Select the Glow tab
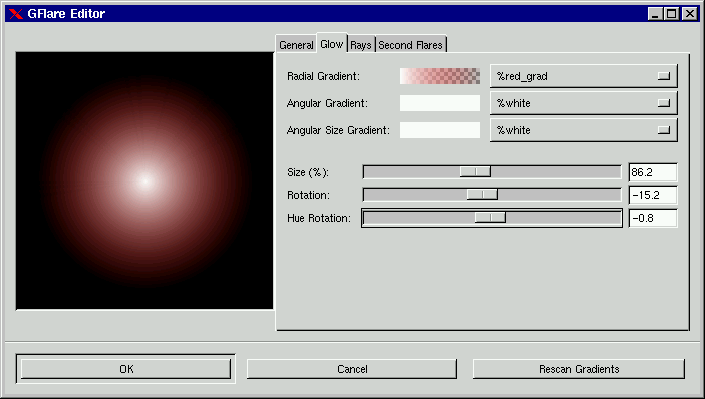The height and width of the screenshot is (399, 705). click(332, 44)
